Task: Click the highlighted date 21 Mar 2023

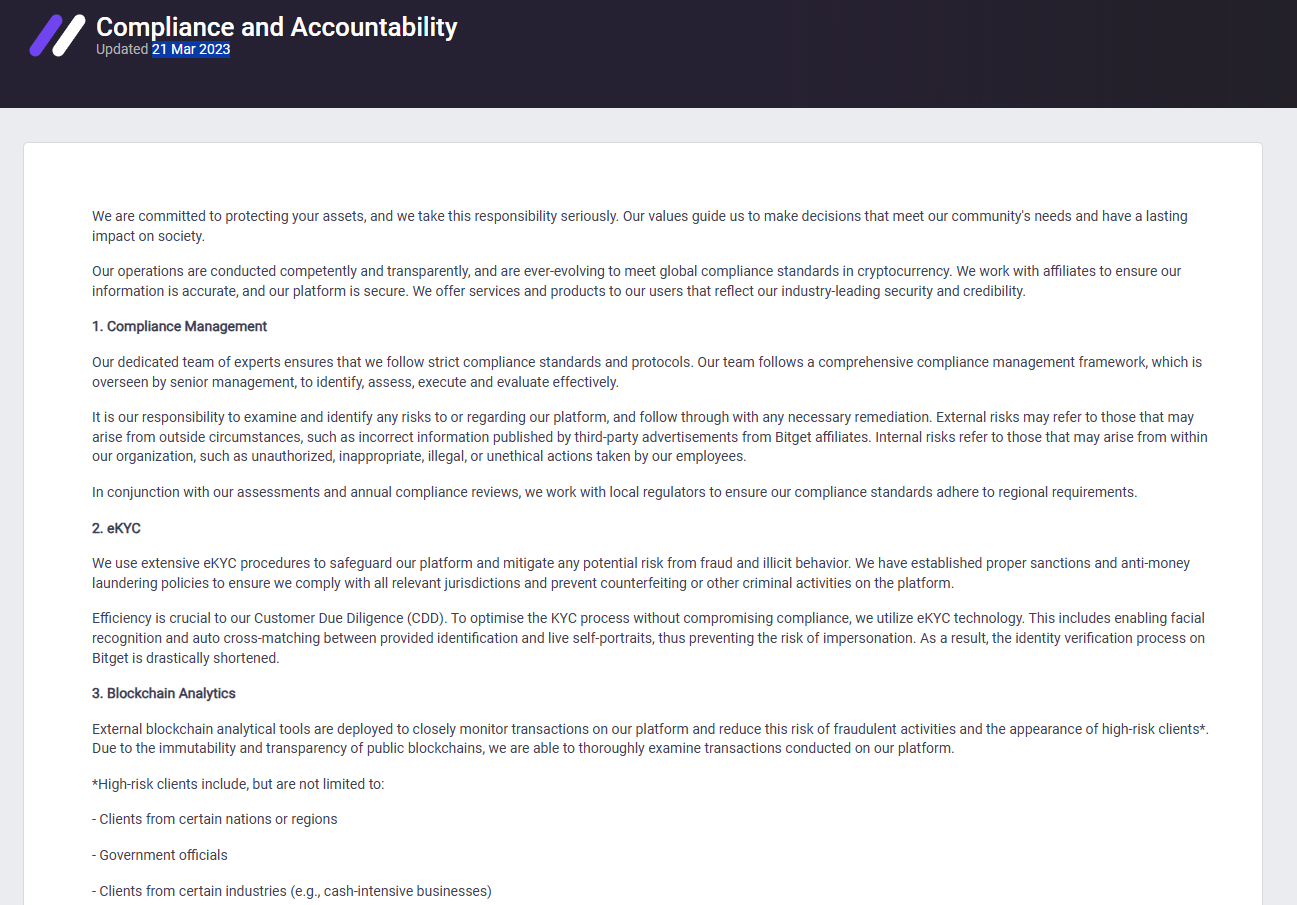Action: click(191, 50)
